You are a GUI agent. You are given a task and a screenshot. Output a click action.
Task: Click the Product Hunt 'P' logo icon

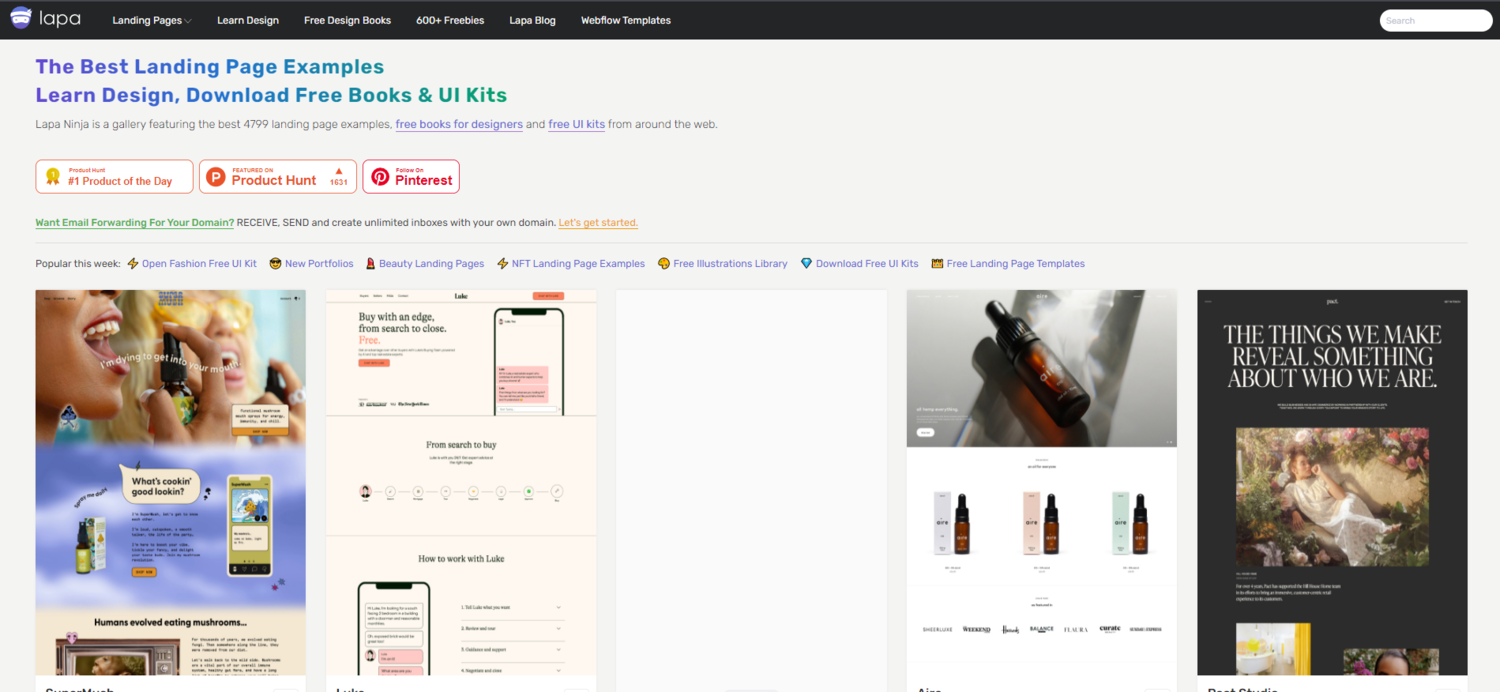point(215,177)
